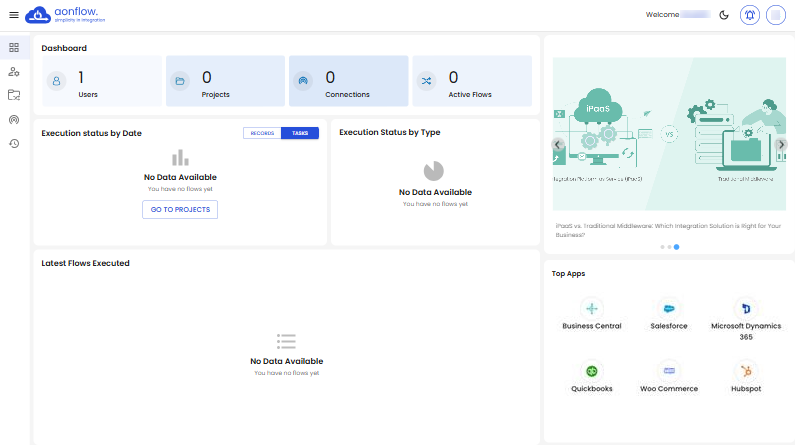Click the GO TO PROJECTS button

(180, 209)
